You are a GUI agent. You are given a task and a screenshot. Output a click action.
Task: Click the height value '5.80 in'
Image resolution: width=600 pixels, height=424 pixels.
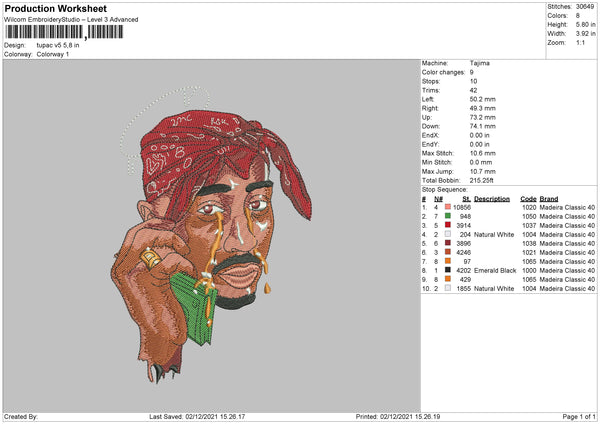(x=585, y=24)
